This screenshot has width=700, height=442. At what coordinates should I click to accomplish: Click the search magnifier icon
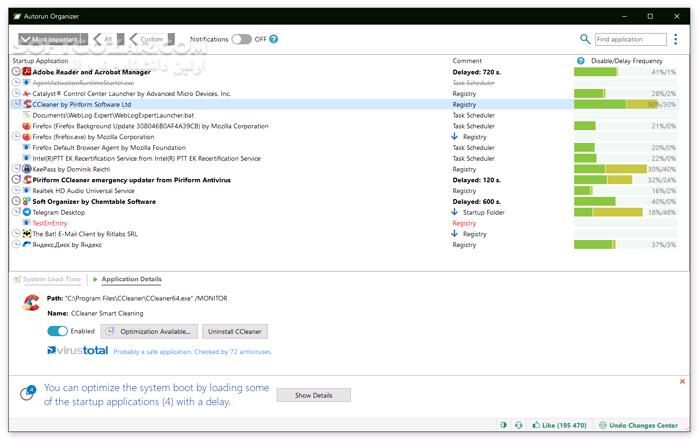[585, 40]
